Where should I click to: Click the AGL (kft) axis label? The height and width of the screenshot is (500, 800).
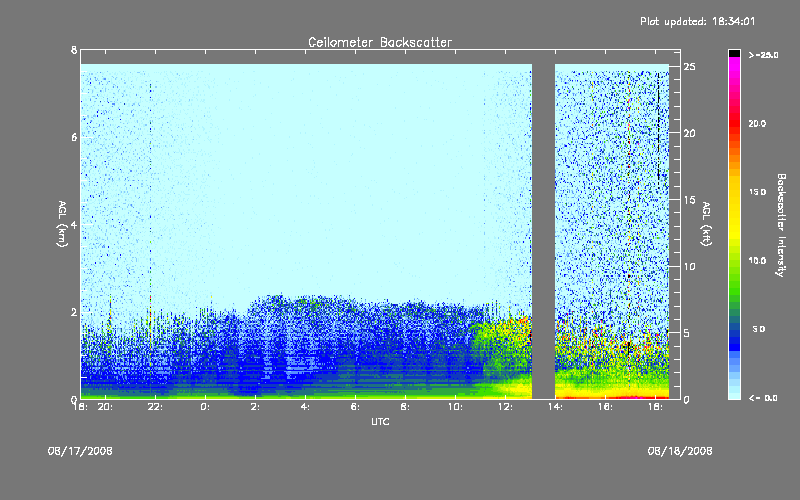(x=707, y=224)
